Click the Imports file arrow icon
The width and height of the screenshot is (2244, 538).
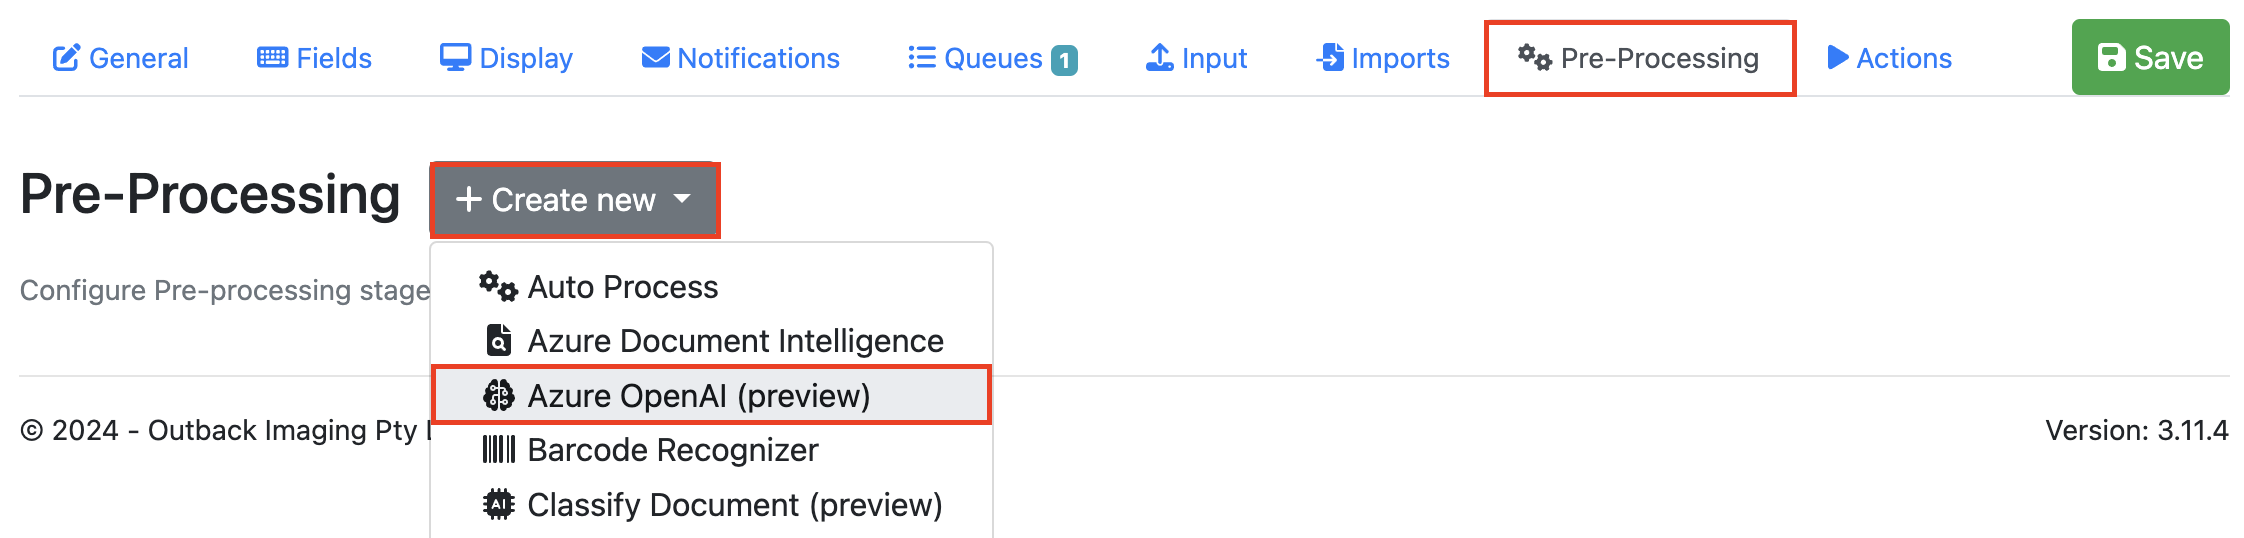click(x=1330, y=58)
